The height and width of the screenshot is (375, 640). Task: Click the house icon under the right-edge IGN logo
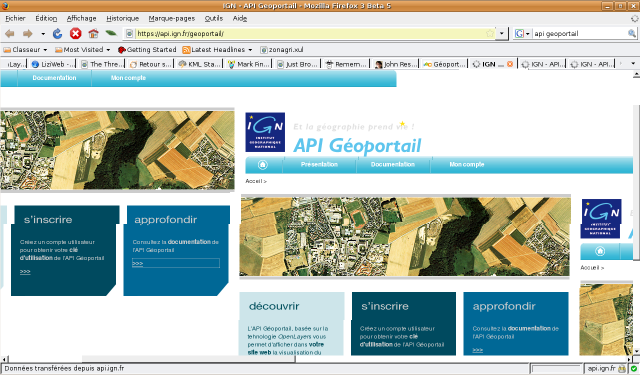600,251
